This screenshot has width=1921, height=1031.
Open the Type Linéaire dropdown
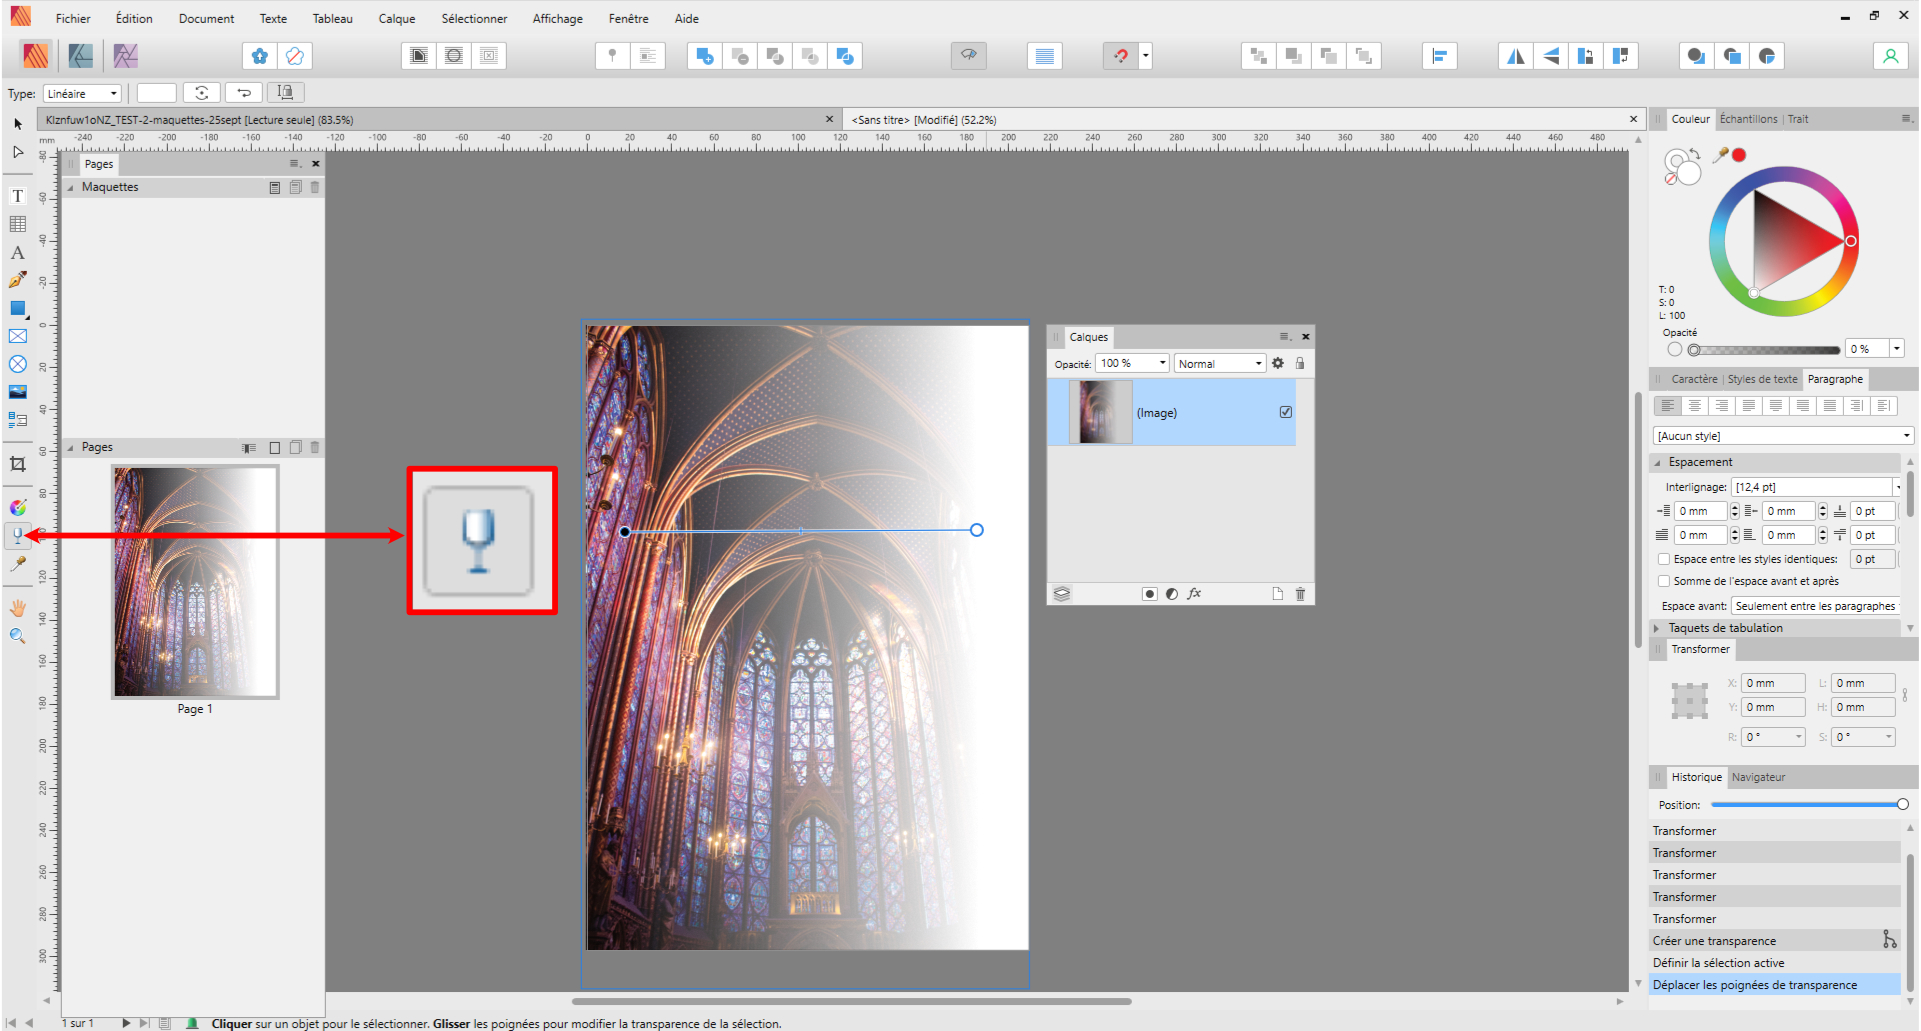pos(82,93)
